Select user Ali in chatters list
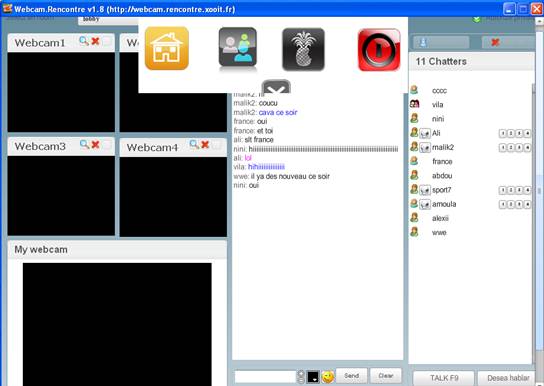The width and height of the screenshot is (544, 386). point(436,133)
